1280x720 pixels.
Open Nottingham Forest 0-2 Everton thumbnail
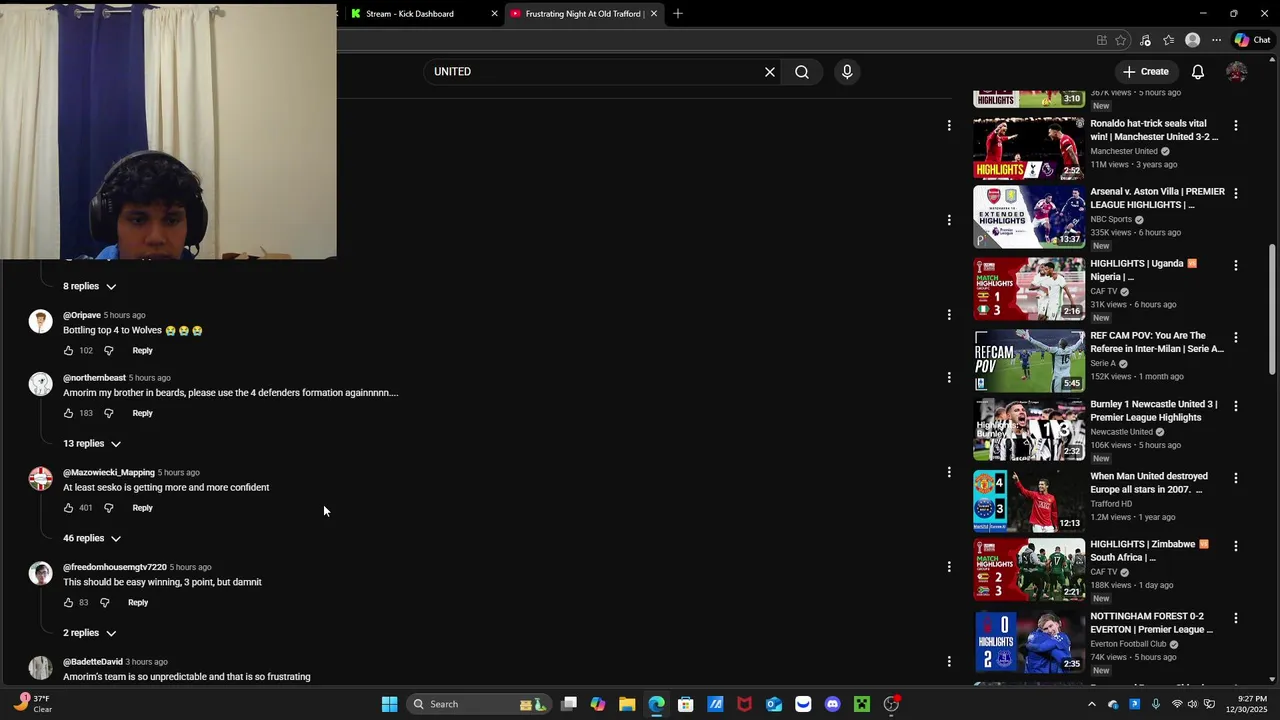pyautogui.click(x=1029, y=642)
